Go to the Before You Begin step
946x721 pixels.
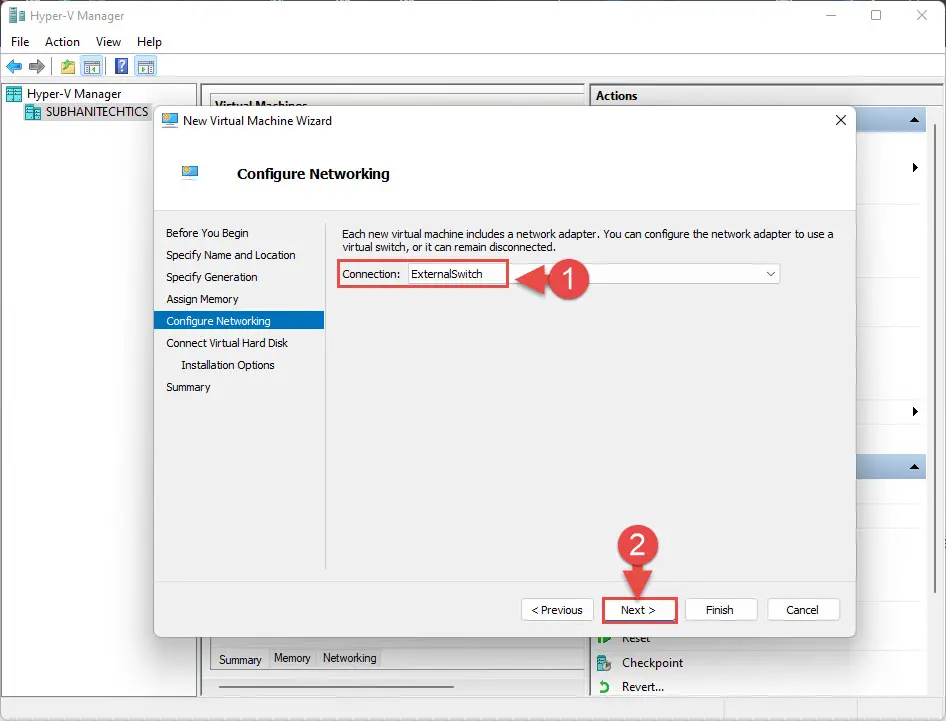pyautogui.click(x=207, y=233)
